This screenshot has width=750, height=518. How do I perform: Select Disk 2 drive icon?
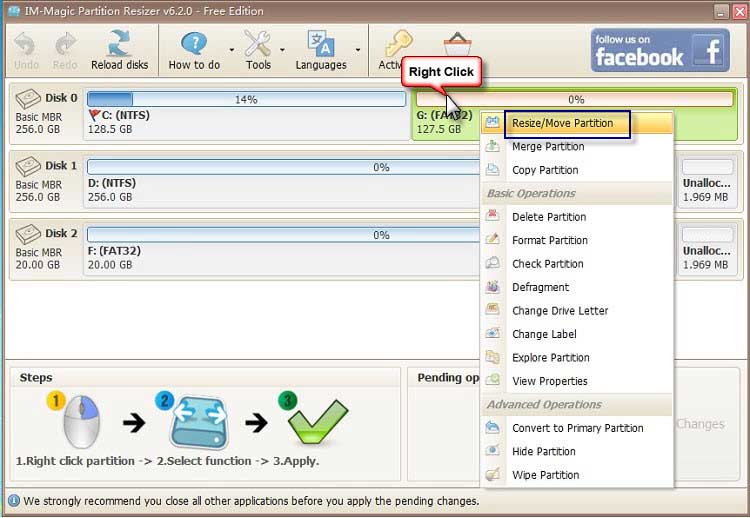tap(28, 235)
